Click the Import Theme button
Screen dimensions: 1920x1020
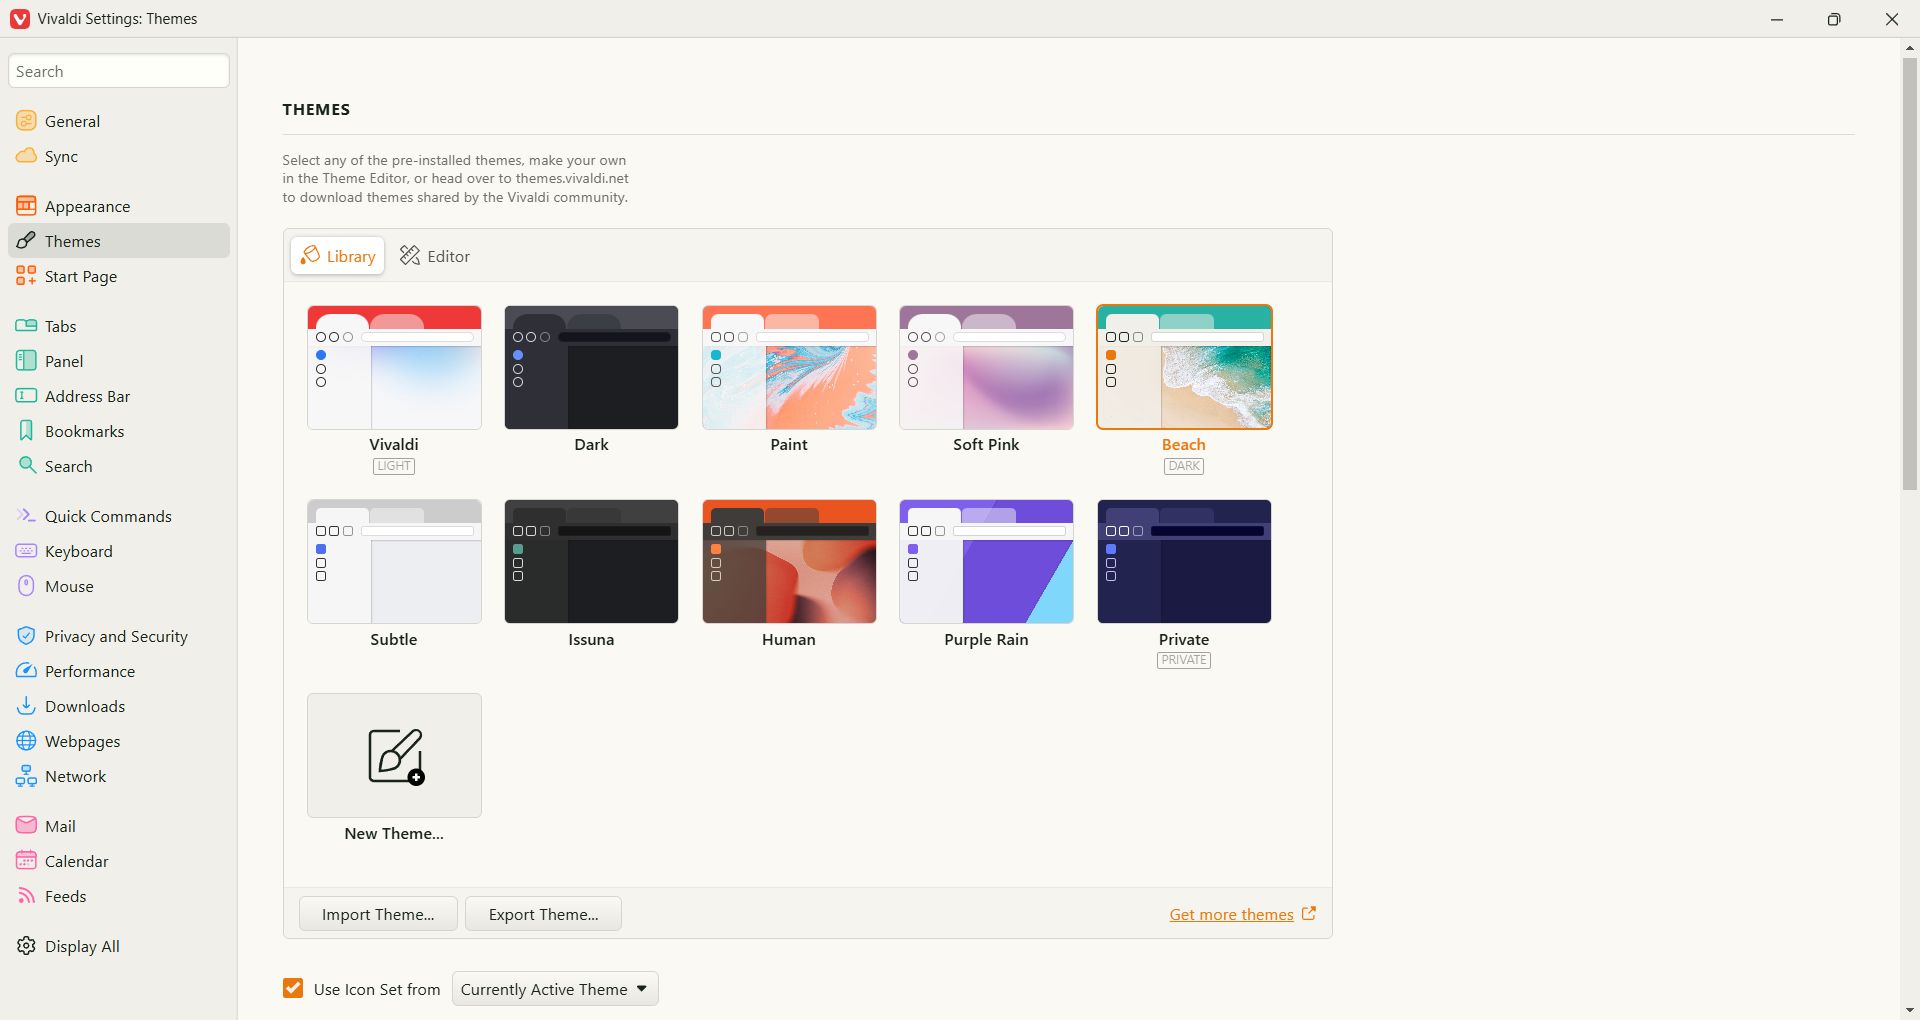click(378, 914)
